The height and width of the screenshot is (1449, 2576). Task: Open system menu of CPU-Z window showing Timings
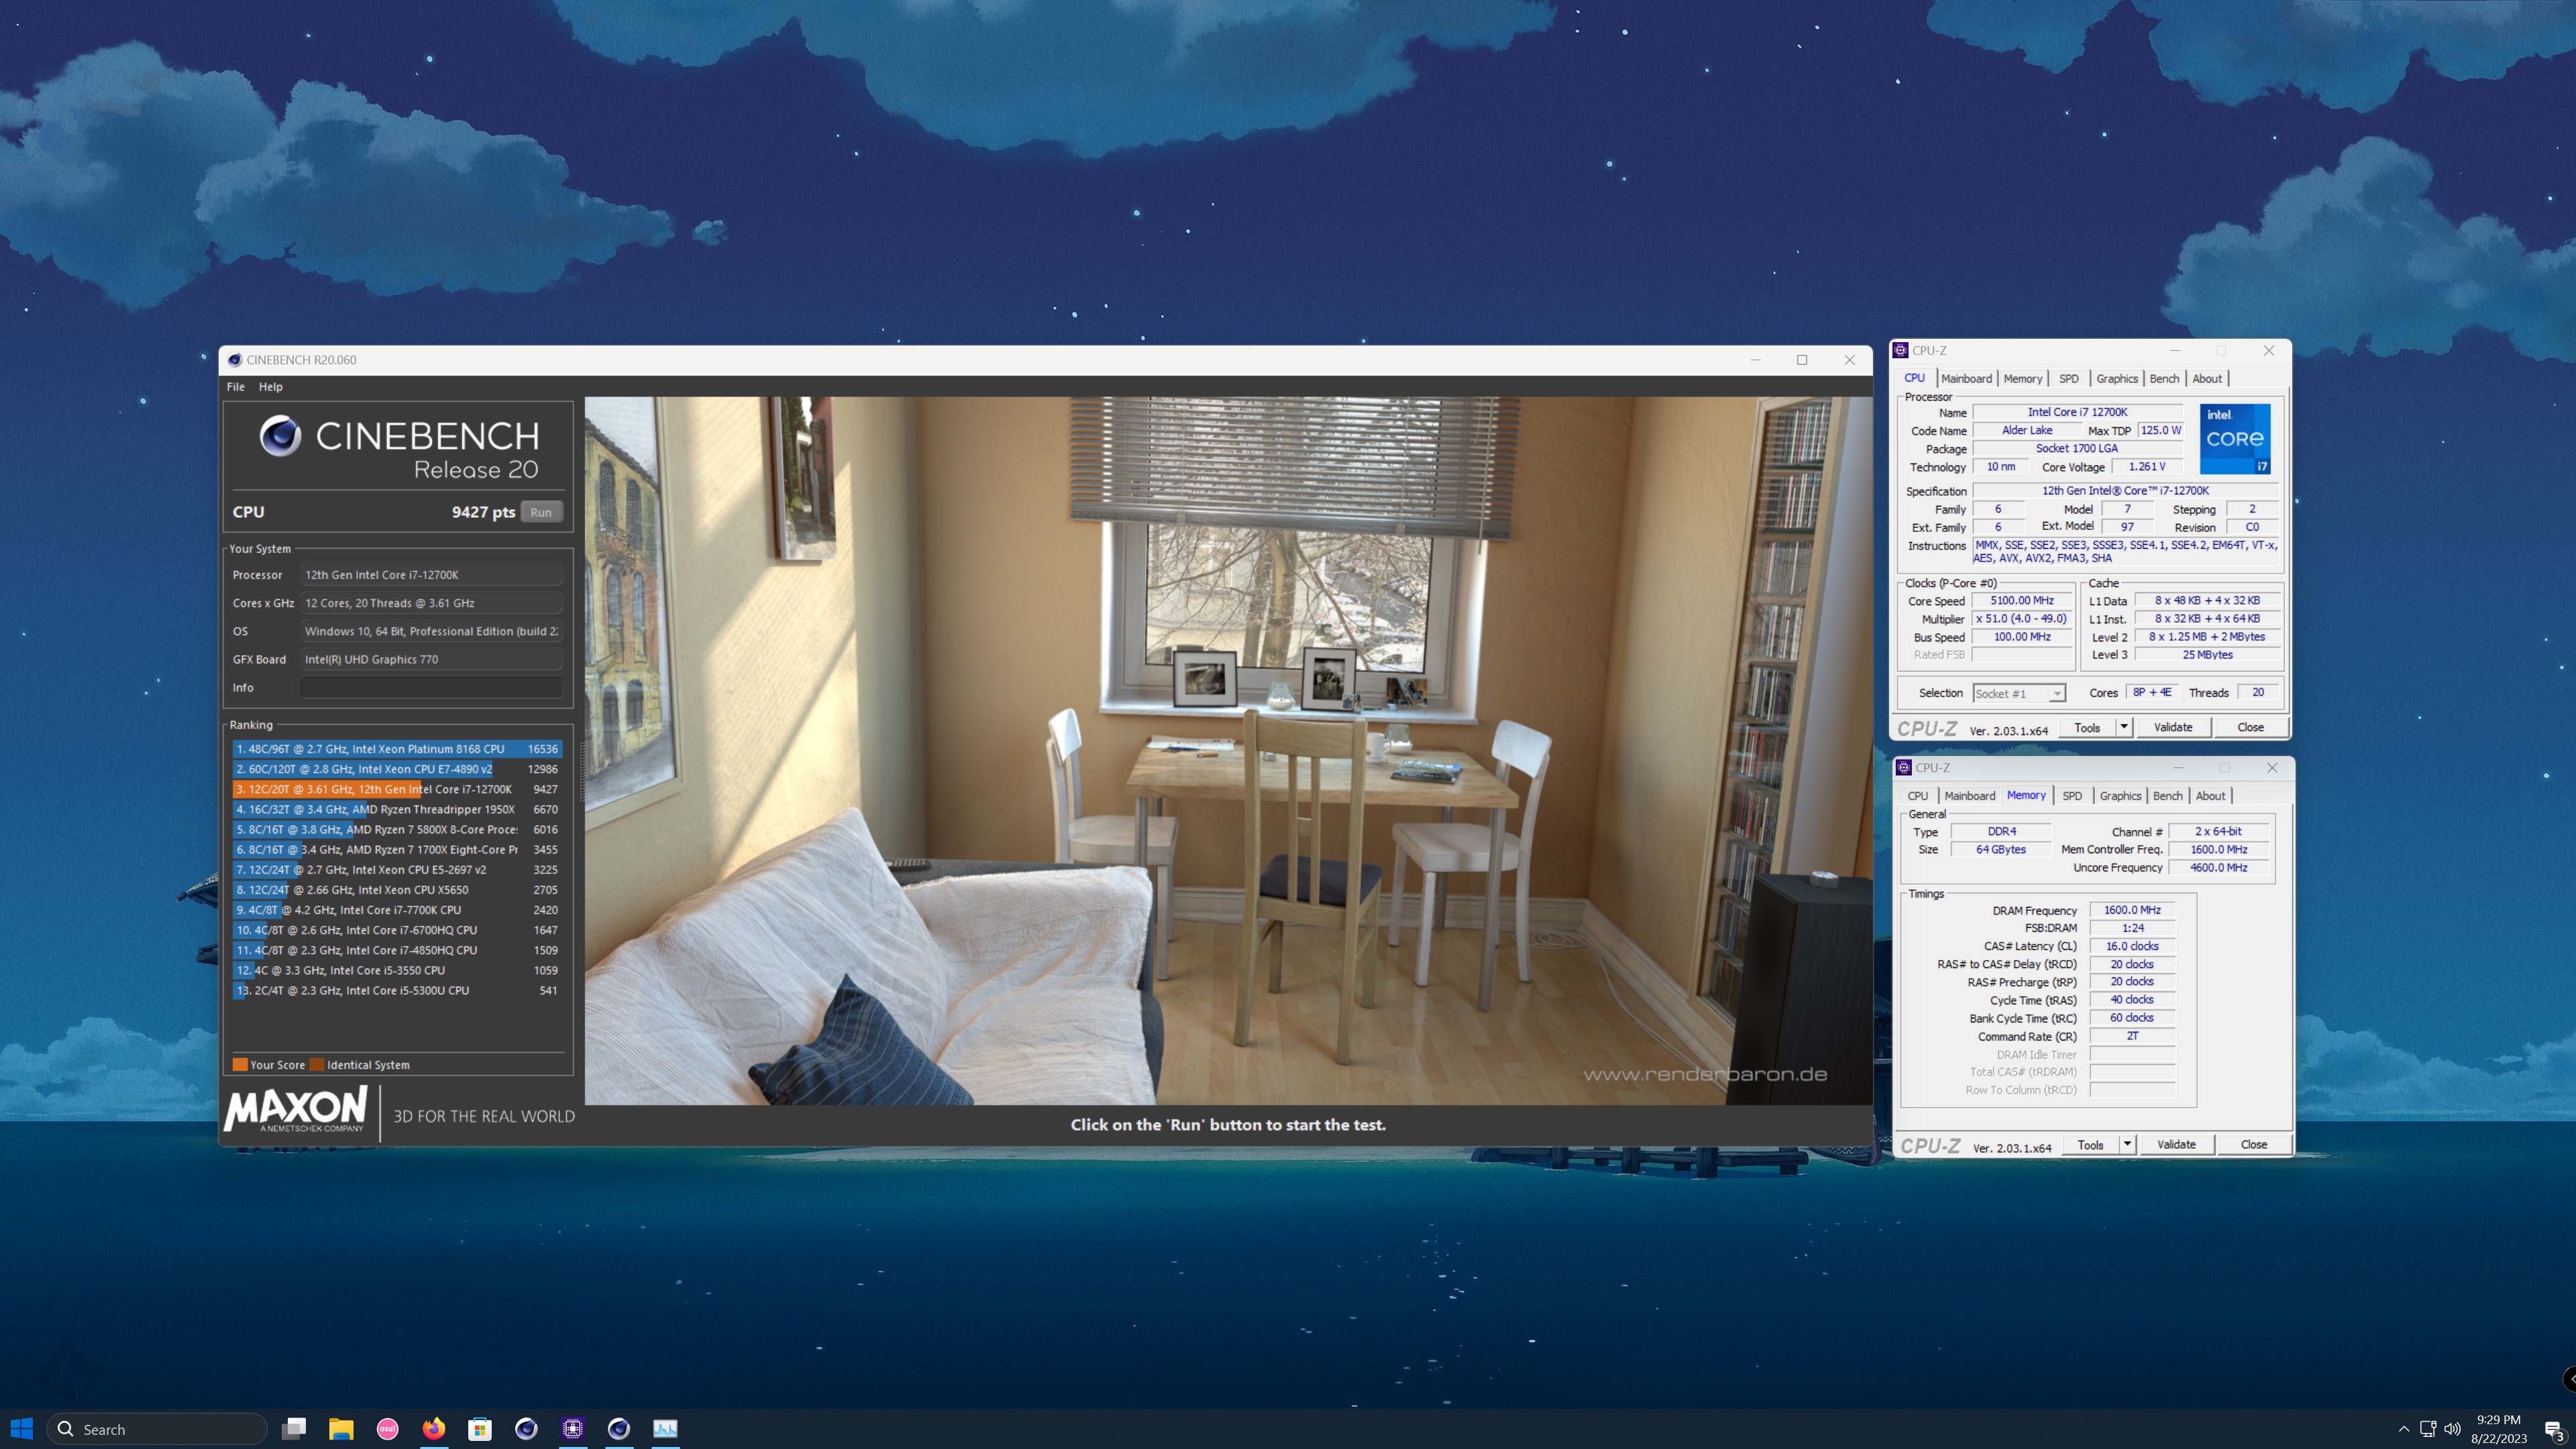[1903, 767]
